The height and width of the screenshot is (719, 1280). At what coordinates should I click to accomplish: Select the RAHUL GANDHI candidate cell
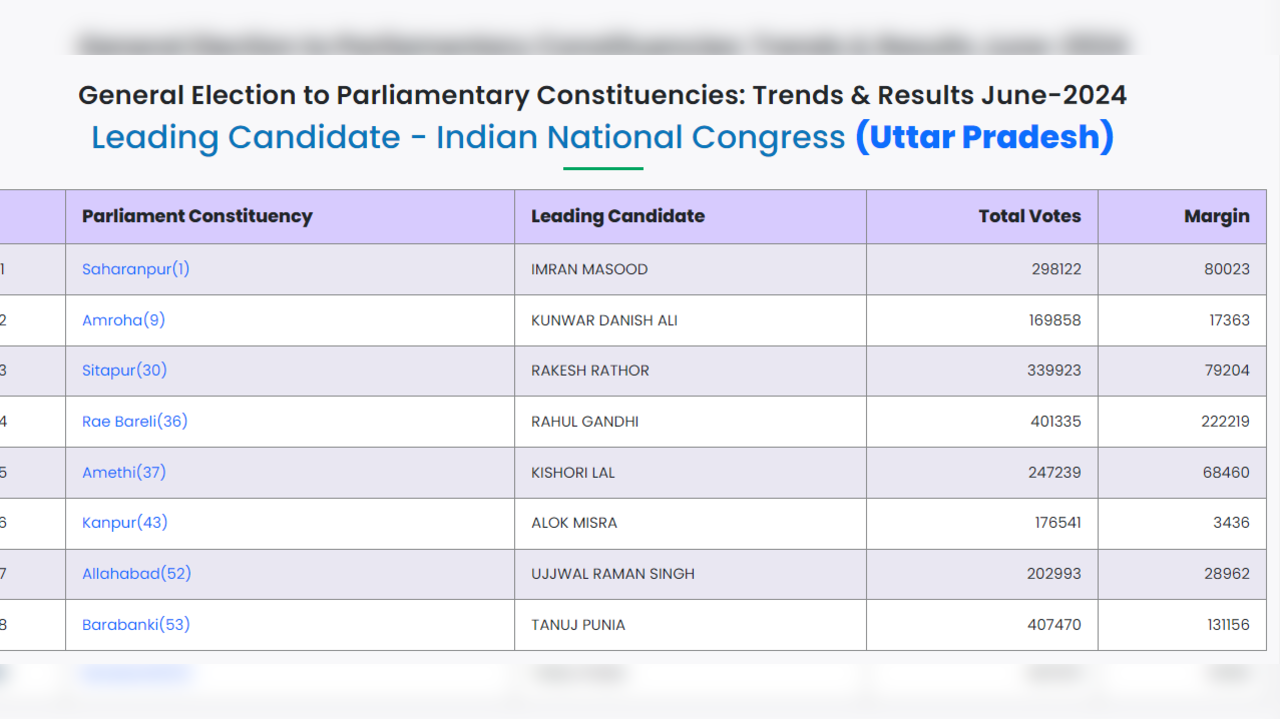tap(585, 422)
